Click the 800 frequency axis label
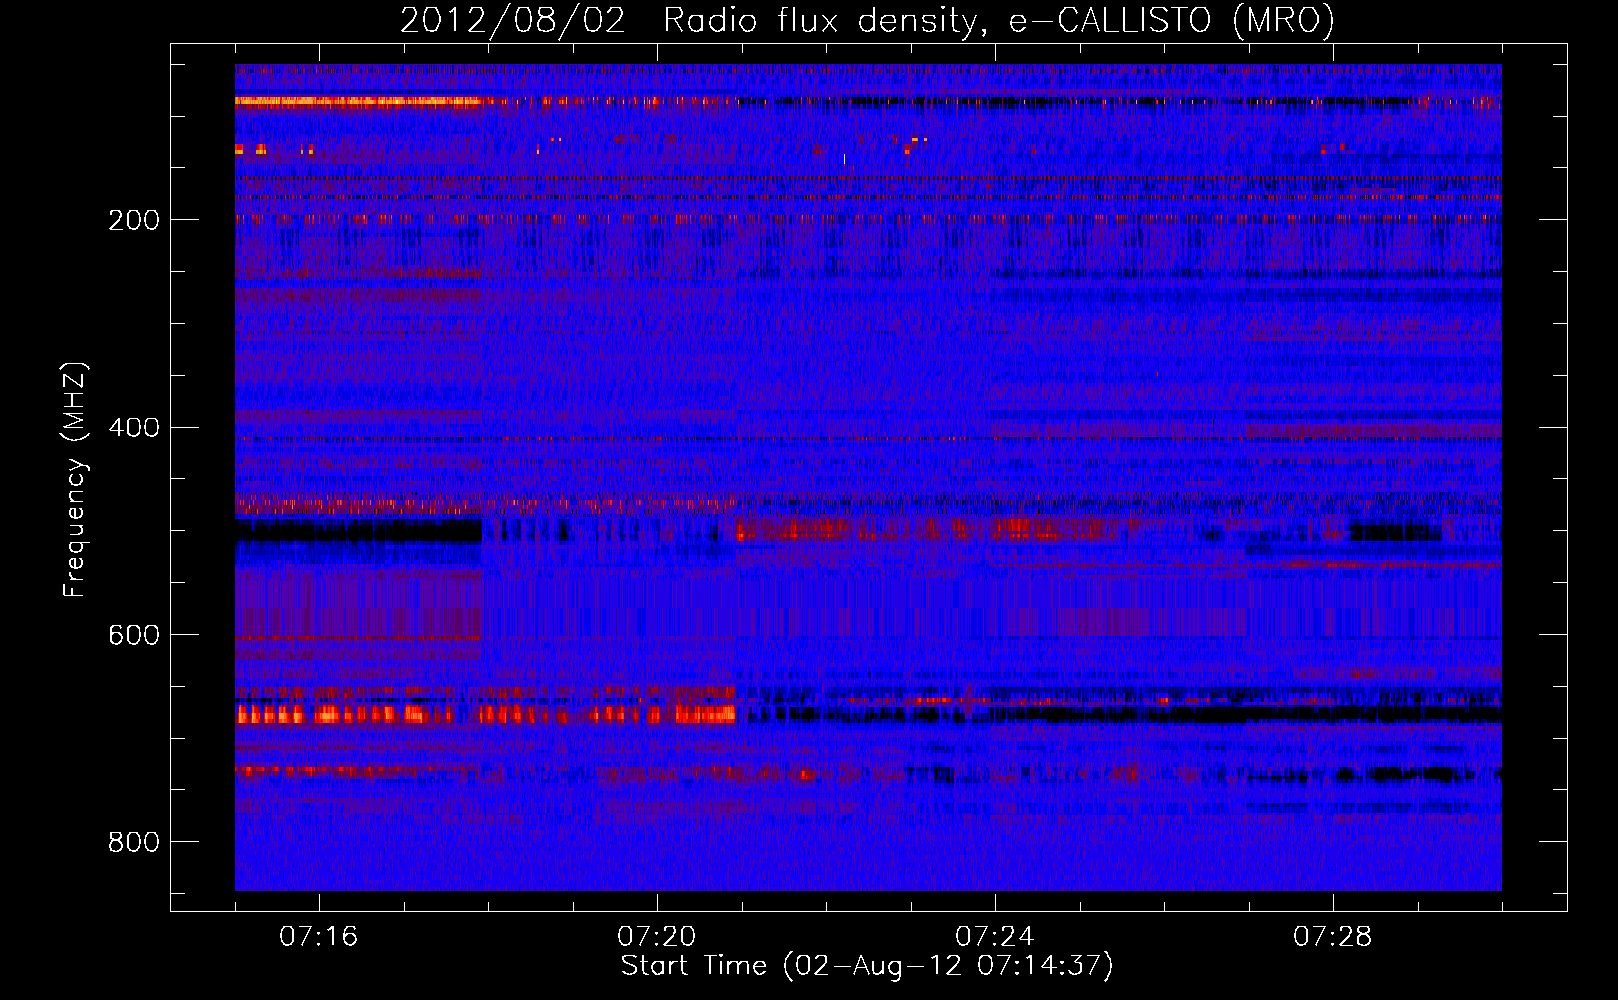This screenshot has height=1000, width=1618. point(134,842)
